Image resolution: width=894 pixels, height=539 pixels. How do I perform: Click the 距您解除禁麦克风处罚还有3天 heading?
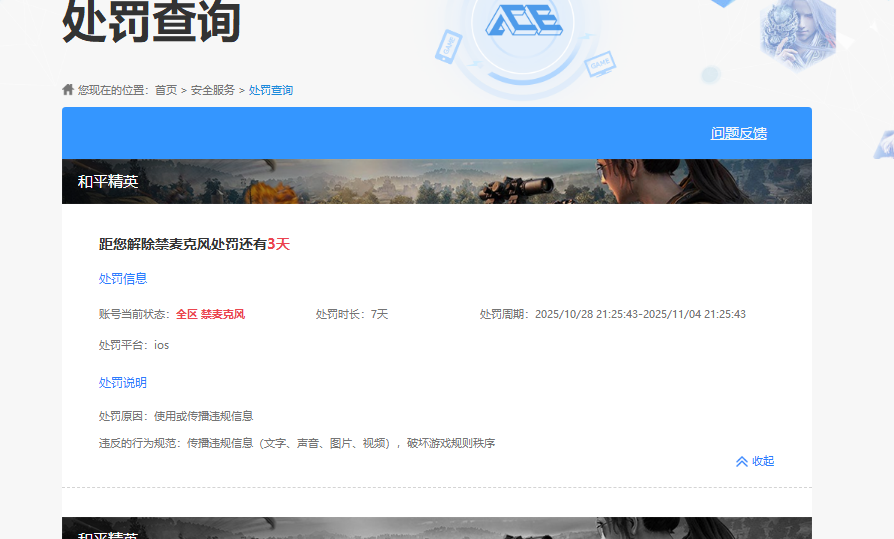coord(194,244)
